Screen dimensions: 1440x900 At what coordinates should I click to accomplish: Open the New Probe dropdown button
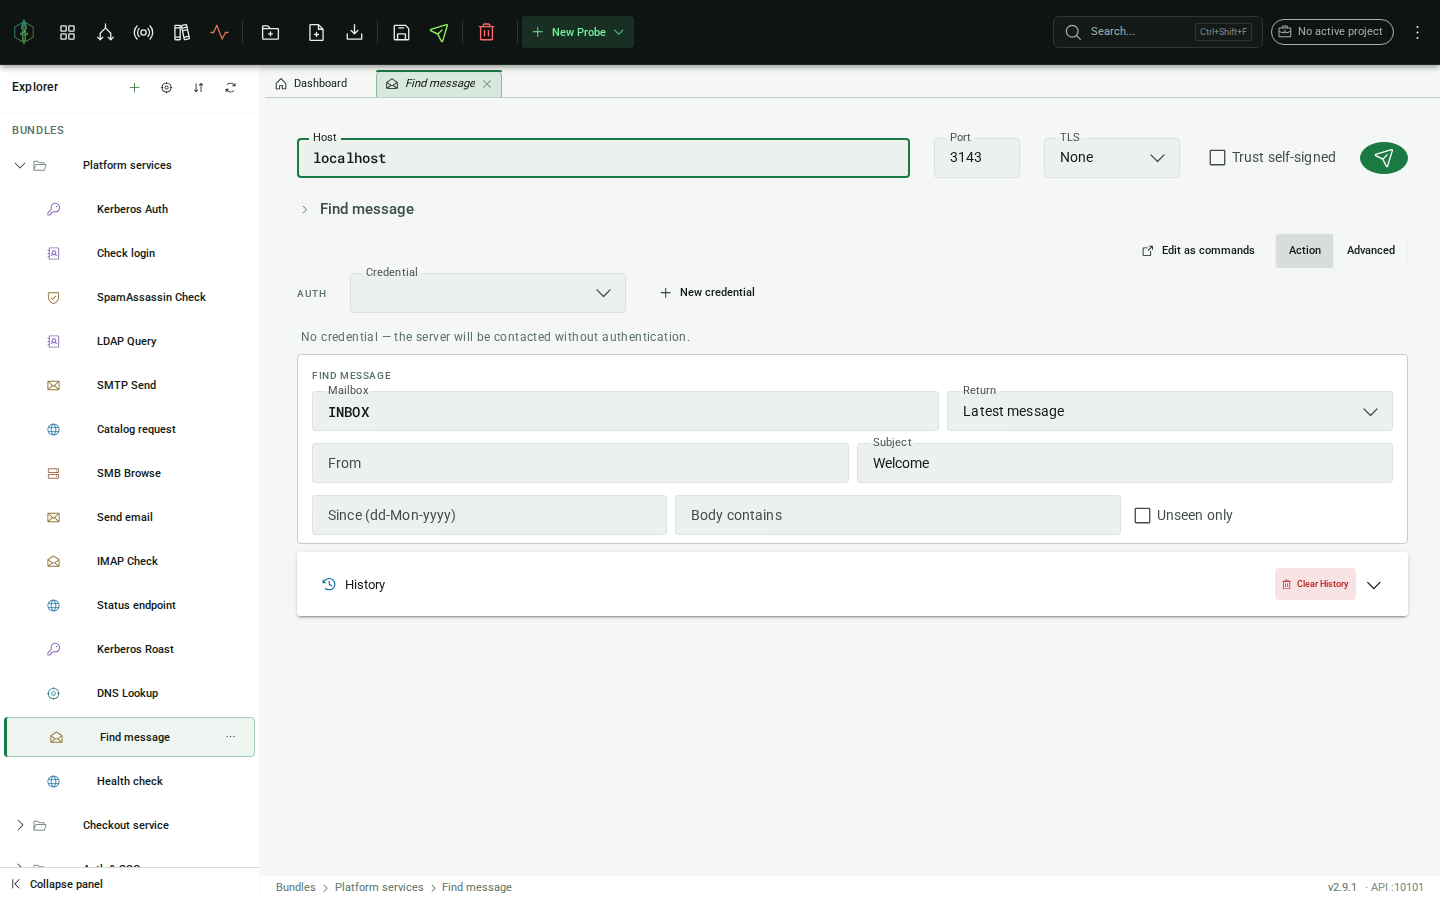coord(578,32)
